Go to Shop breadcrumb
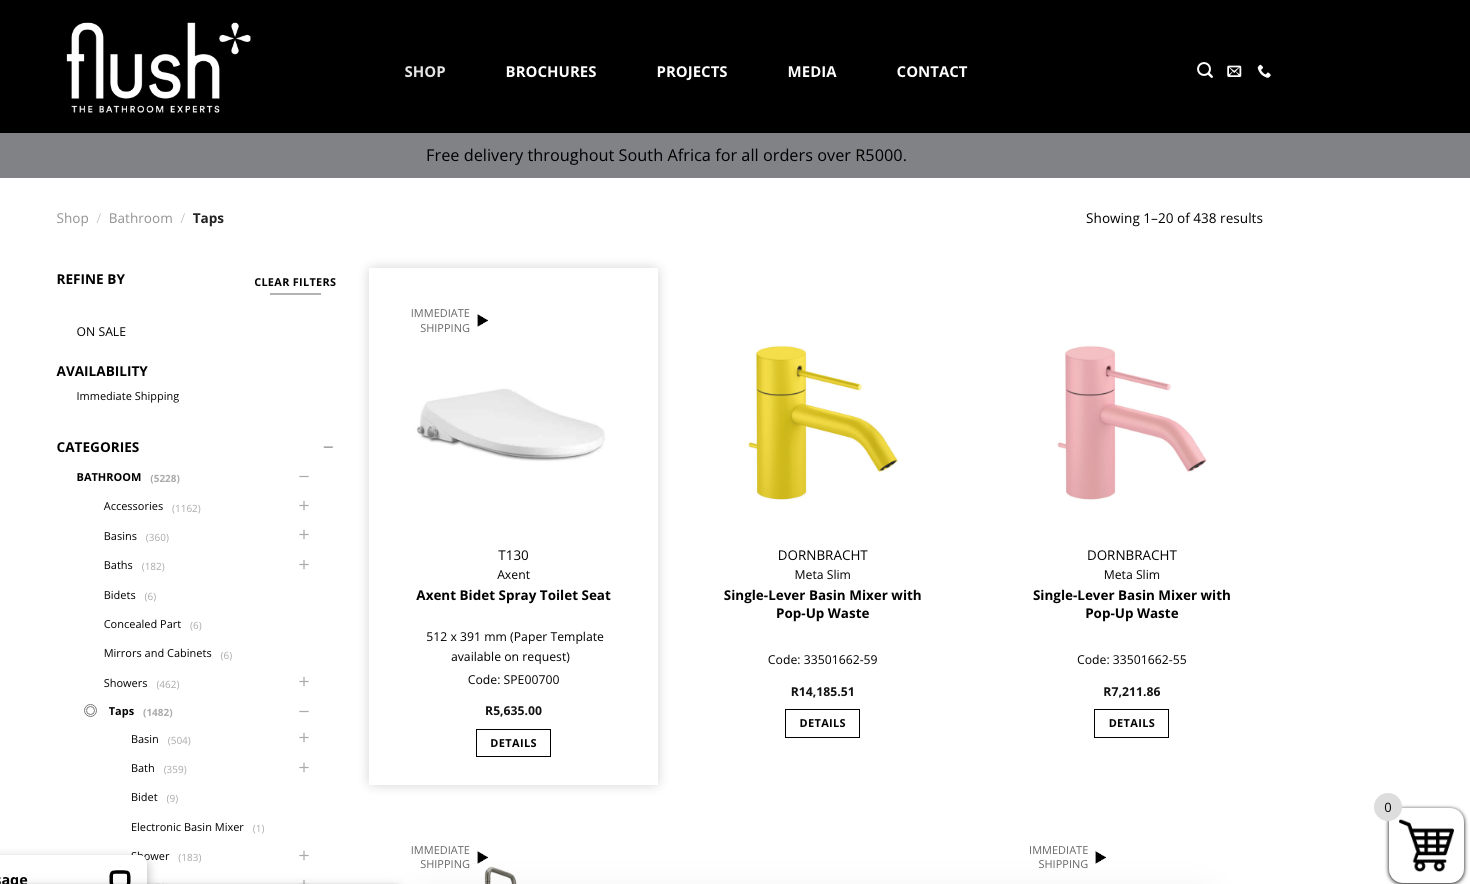This screenshot has width=1470, height=884. coord(72,218)
